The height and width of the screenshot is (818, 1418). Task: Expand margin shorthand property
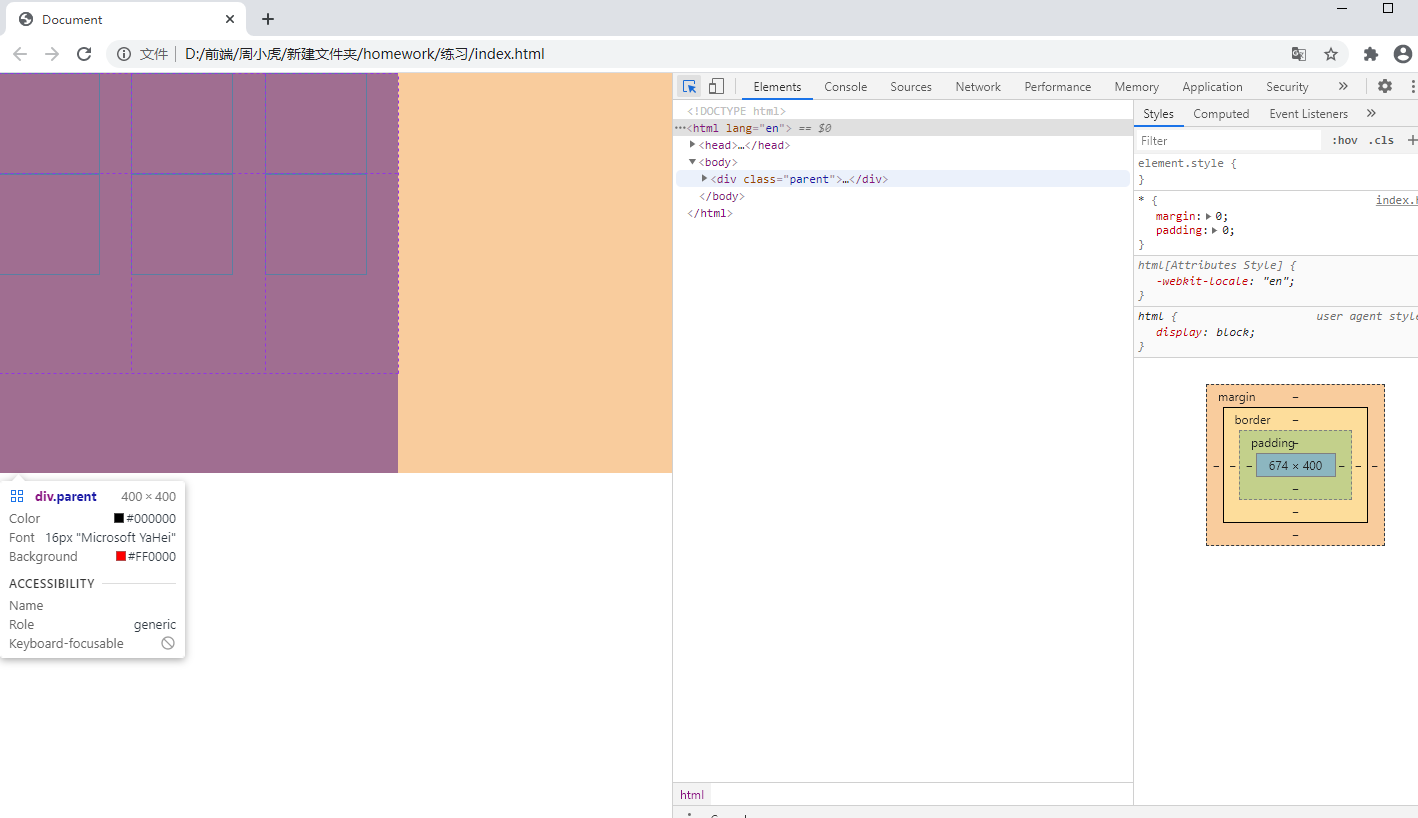pos(1209,216)
